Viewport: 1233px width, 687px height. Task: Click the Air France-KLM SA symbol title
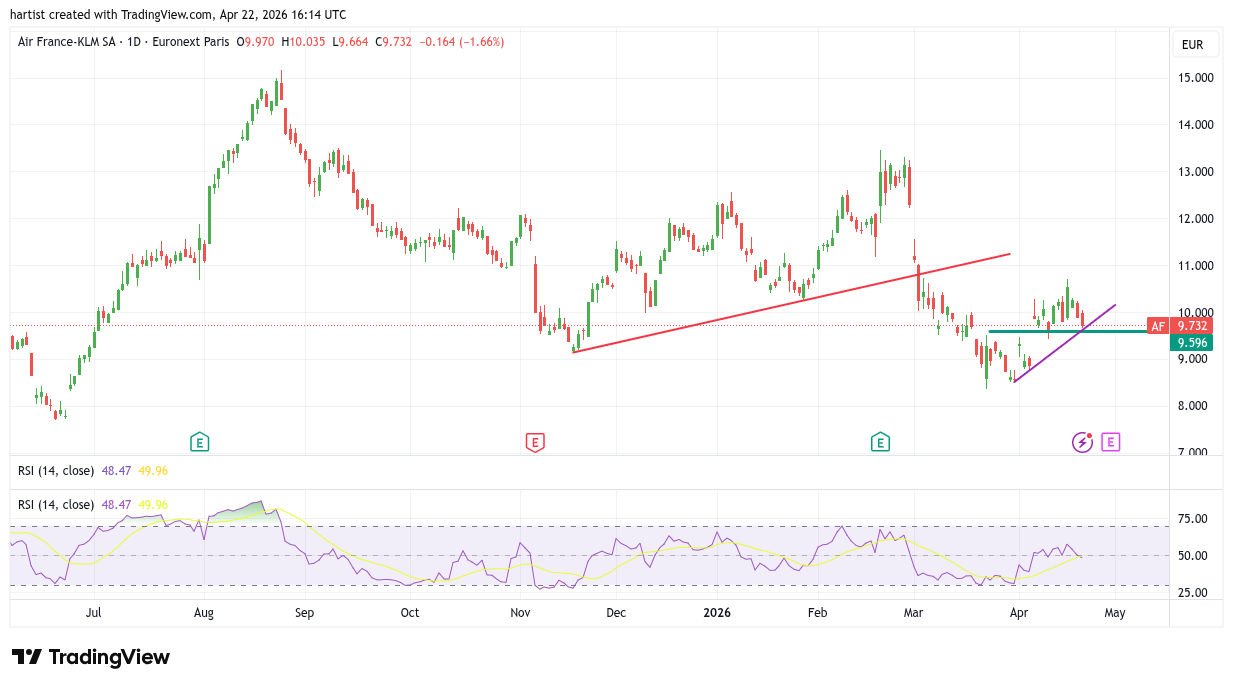(x=68, y=42)
